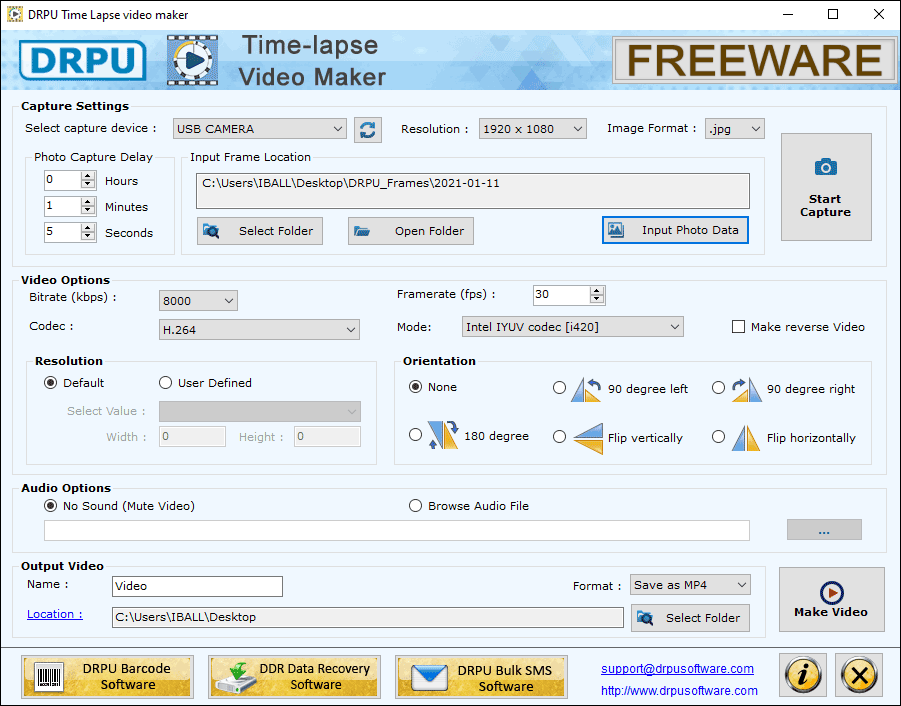Enable Make reverse Video checkbox
901x706 pixels.
point(738,327)
